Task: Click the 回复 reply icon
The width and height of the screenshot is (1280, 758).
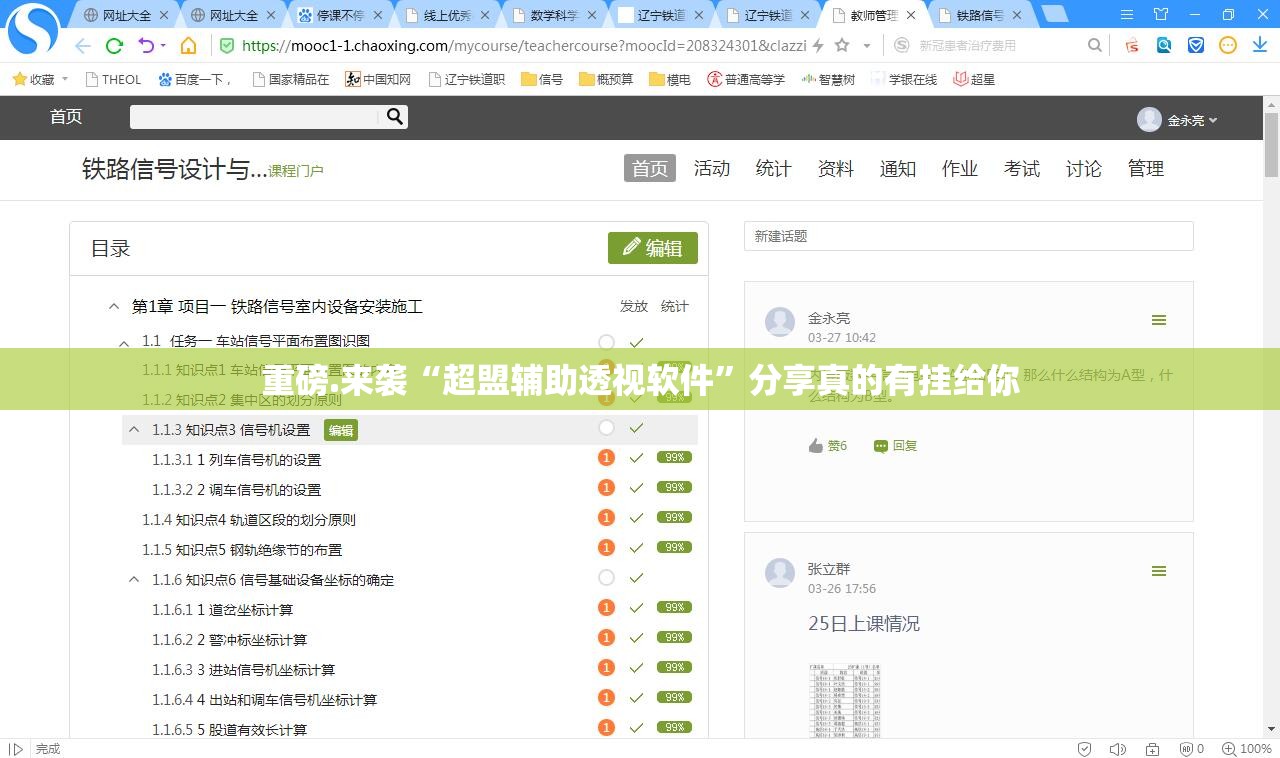Action: (880, 446)
